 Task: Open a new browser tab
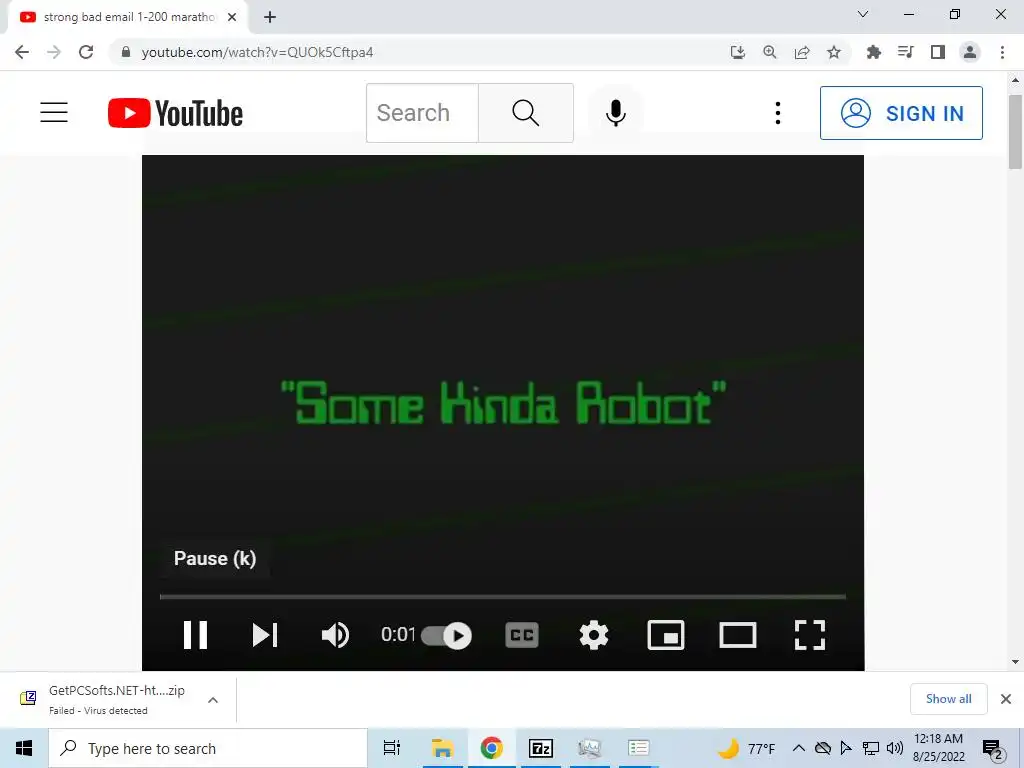270,17
